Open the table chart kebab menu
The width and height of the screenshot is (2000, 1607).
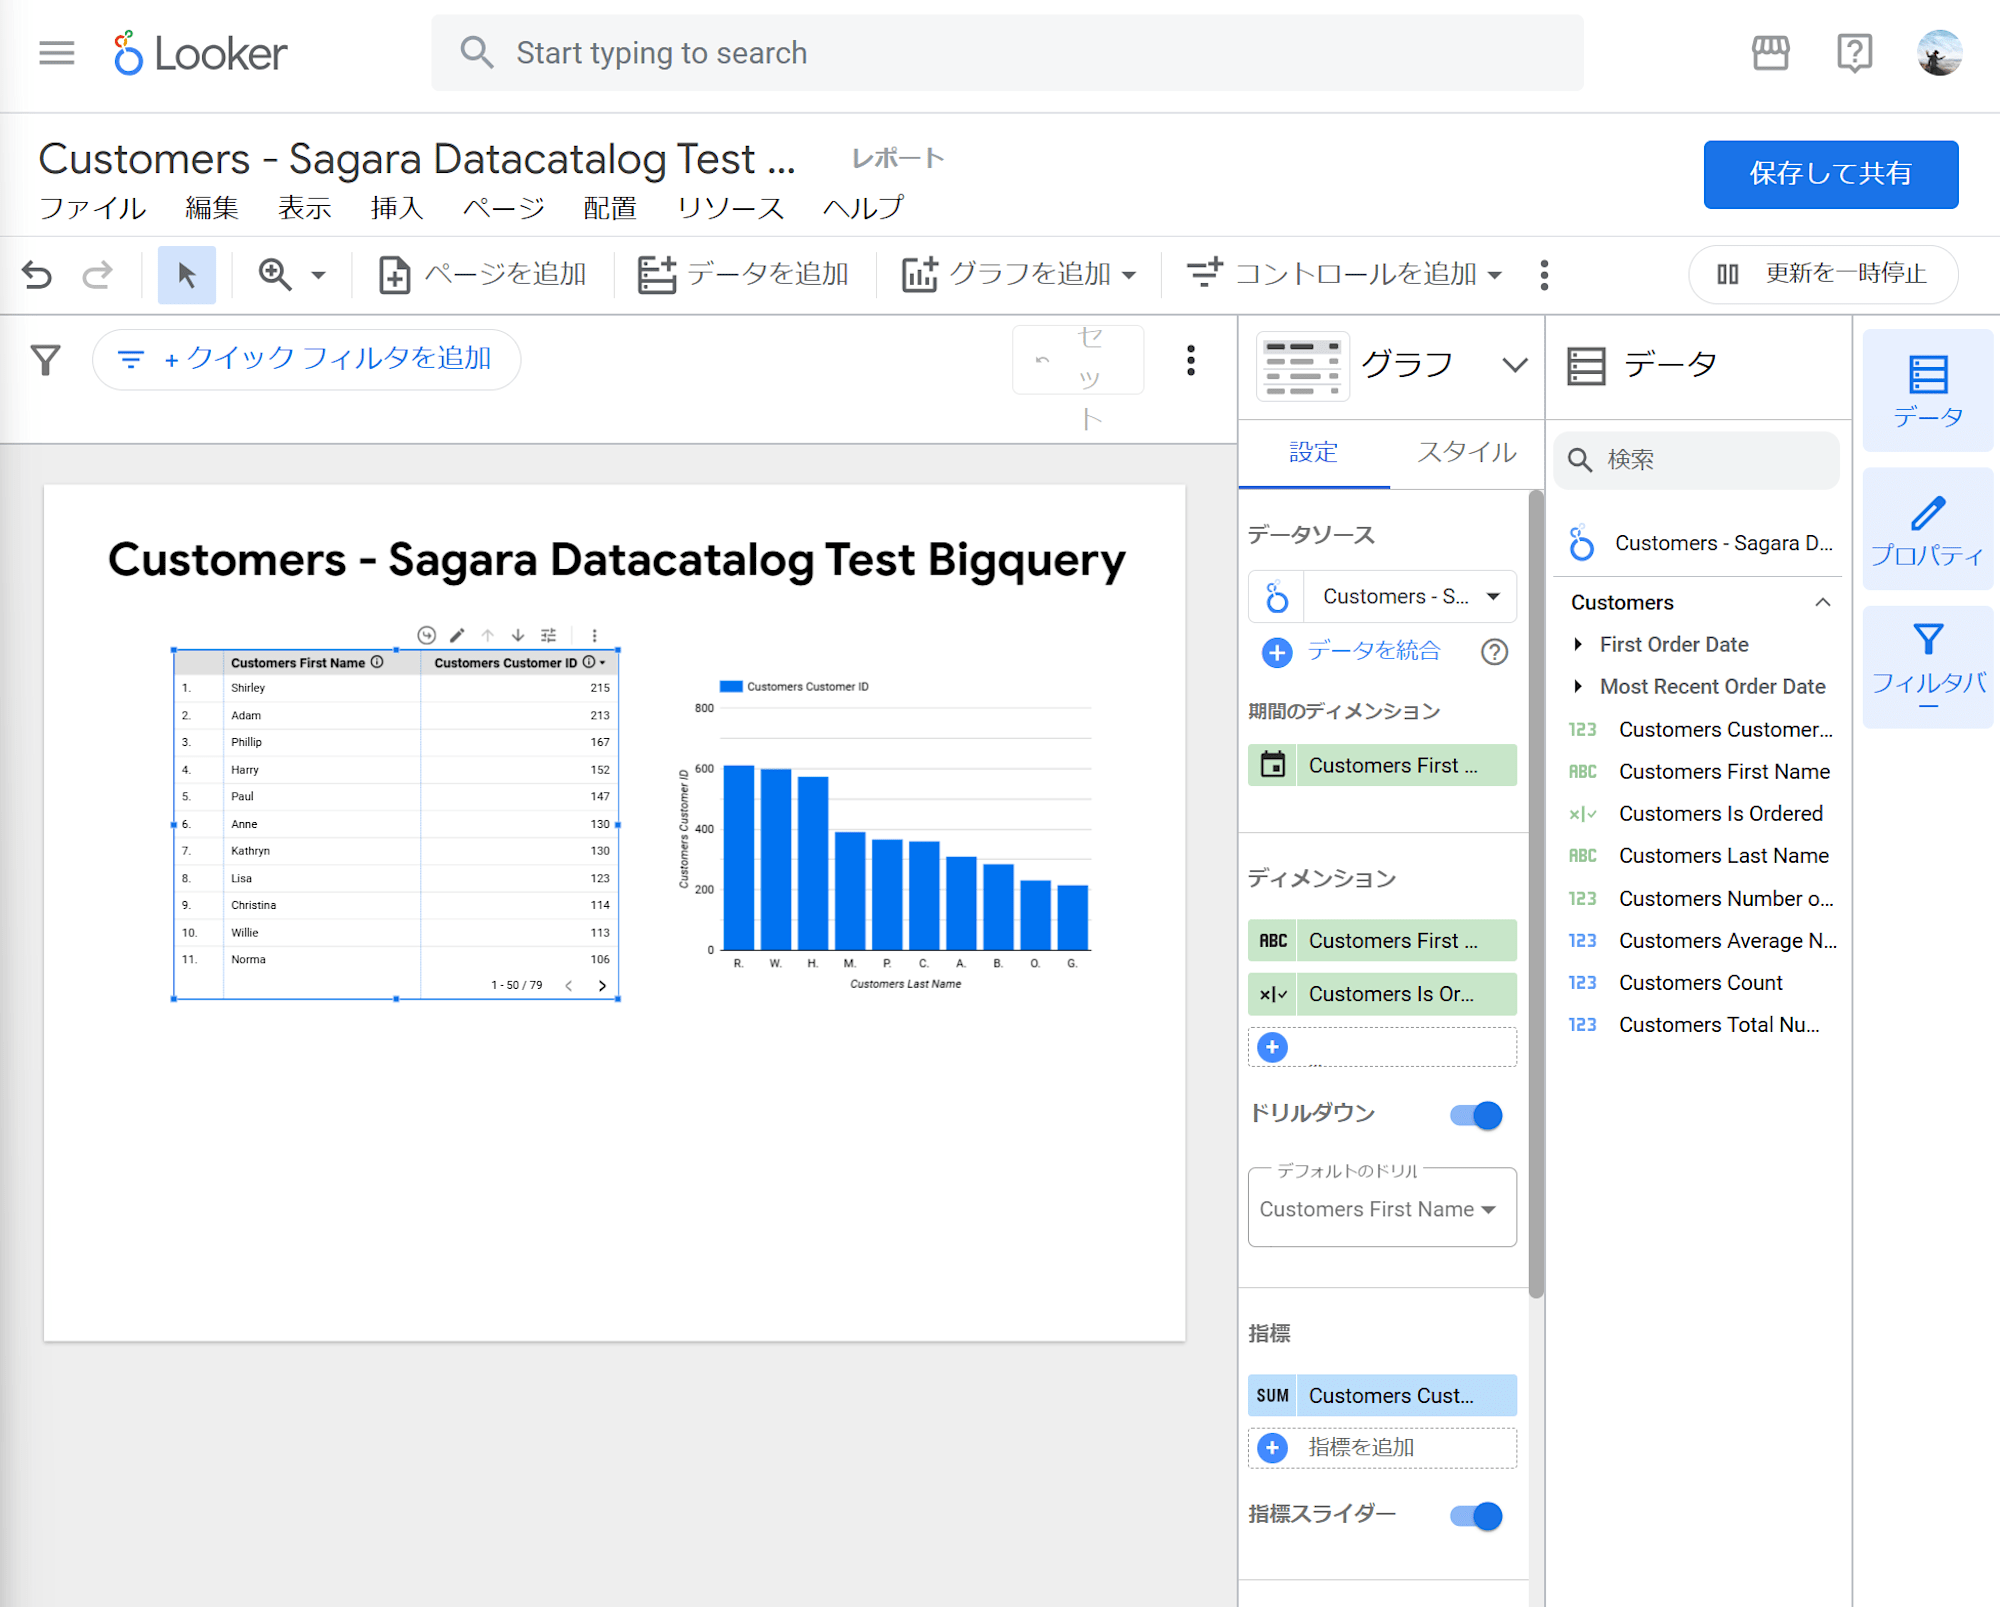coord(594,635)
